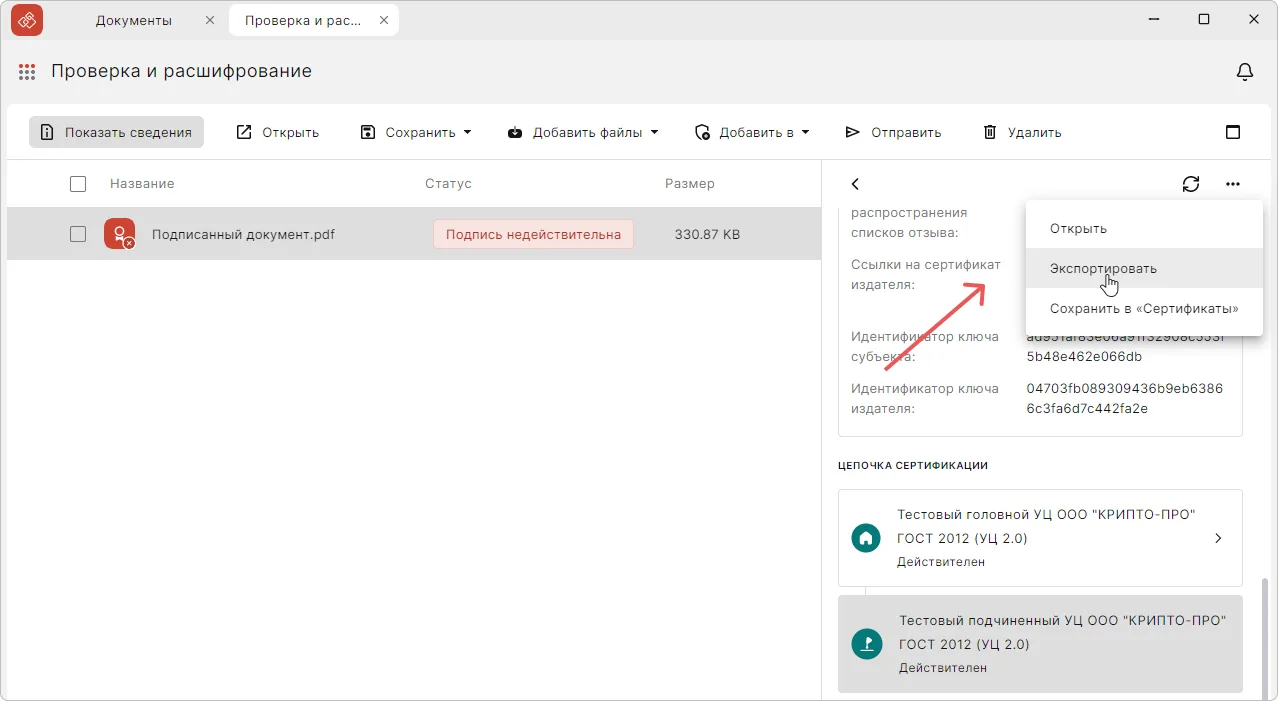Open the apps grid menu icon
This screenshot has height=701, width=1278.
pos(27,72)
